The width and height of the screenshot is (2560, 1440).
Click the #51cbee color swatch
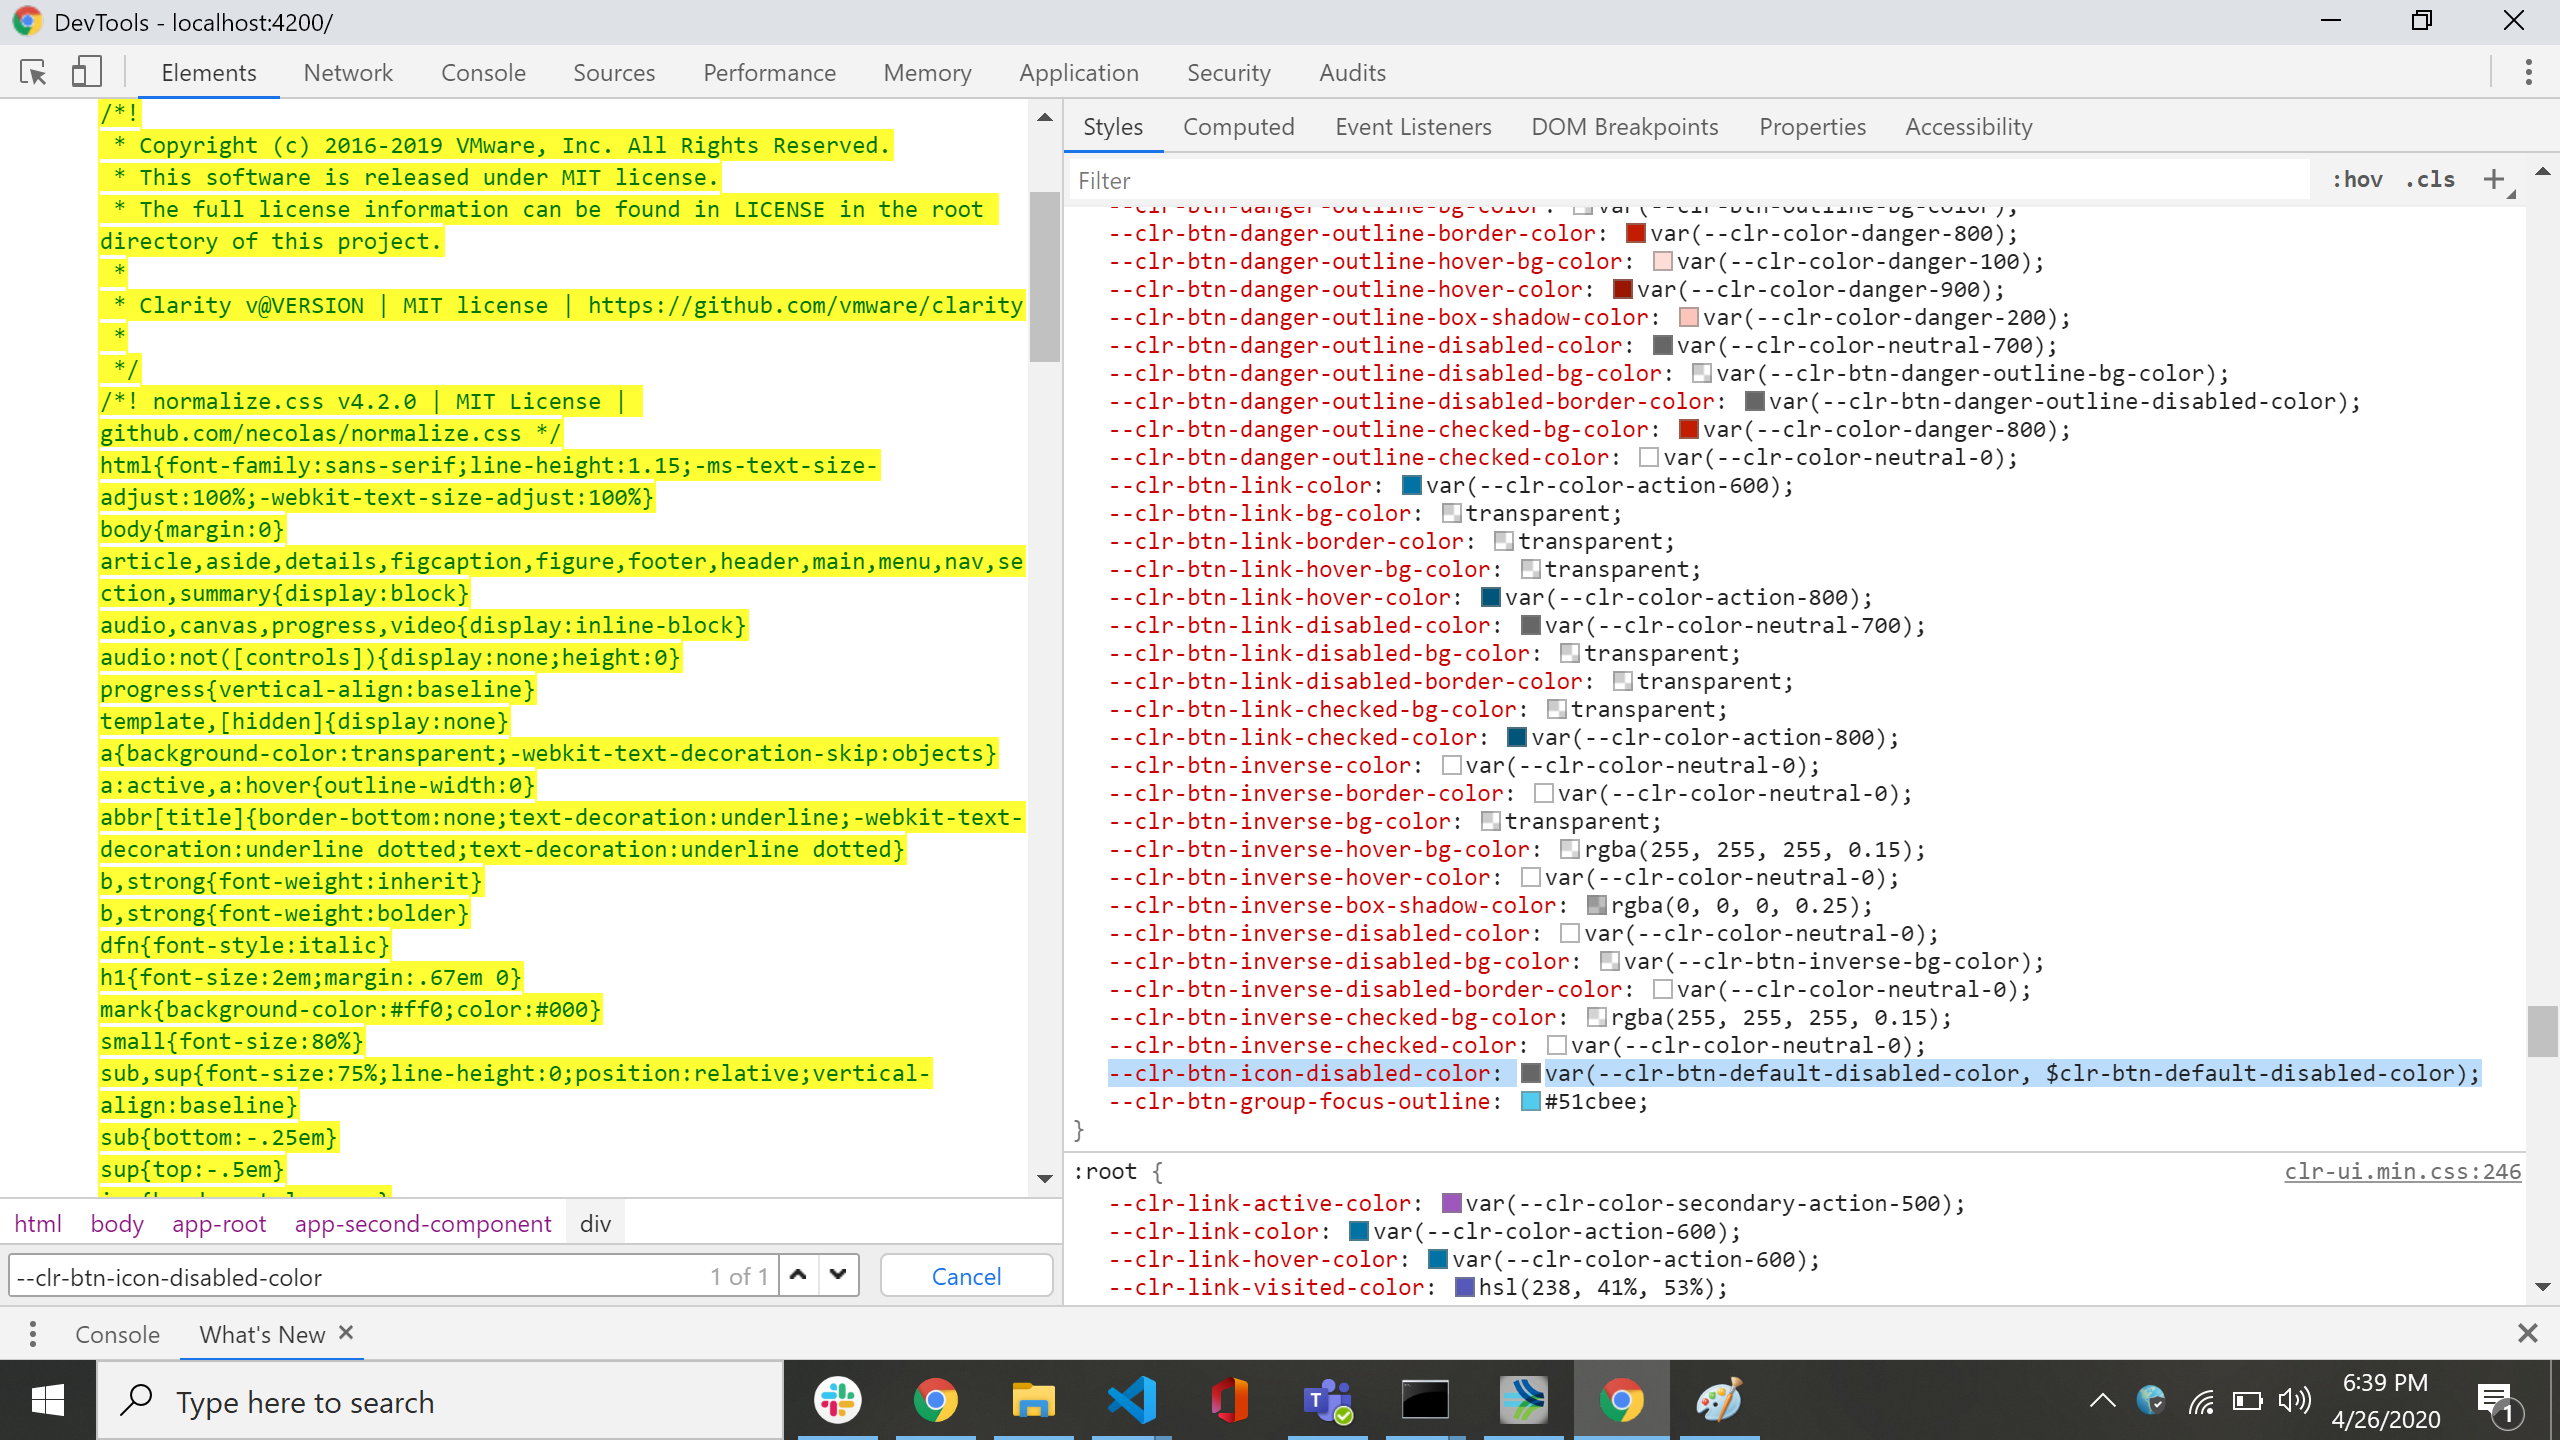1530,1102
